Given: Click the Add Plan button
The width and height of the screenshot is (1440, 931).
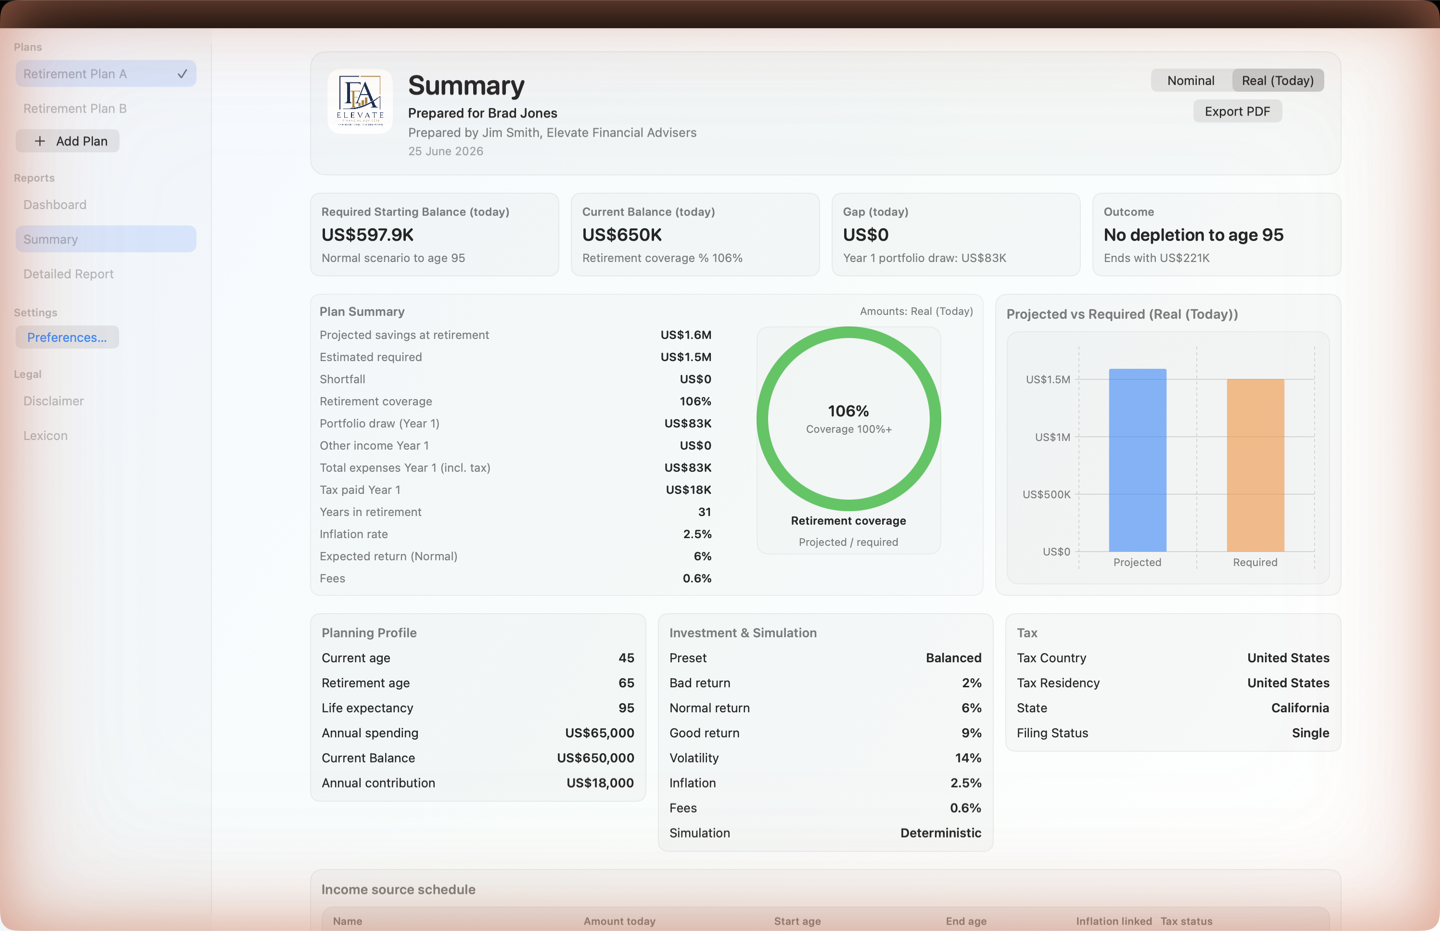Looking at the screenshot, I should click(x=68, y=141).
